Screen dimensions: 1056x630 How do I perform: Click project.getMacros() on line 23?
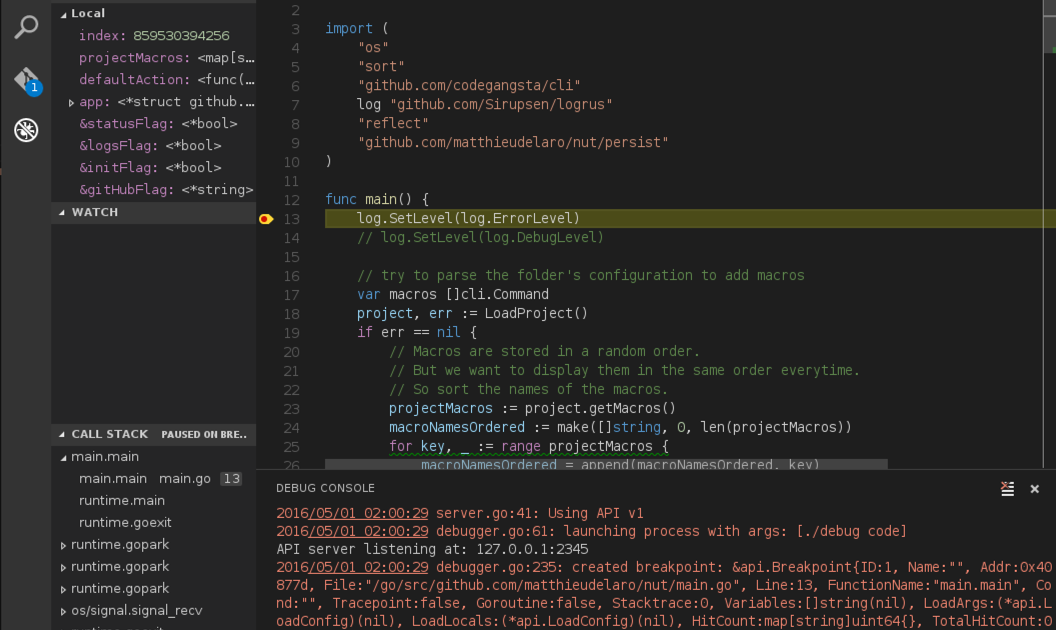tap(600, 408)
